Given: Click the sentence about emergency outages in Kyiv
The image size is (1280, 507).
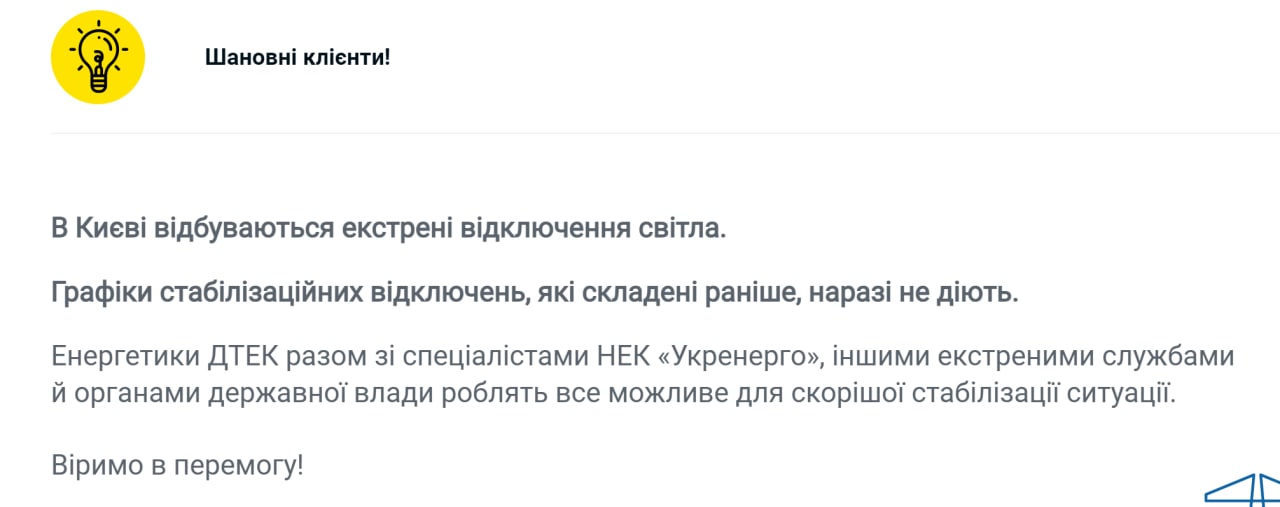Looking at the screenshot, I should point(388,228).
